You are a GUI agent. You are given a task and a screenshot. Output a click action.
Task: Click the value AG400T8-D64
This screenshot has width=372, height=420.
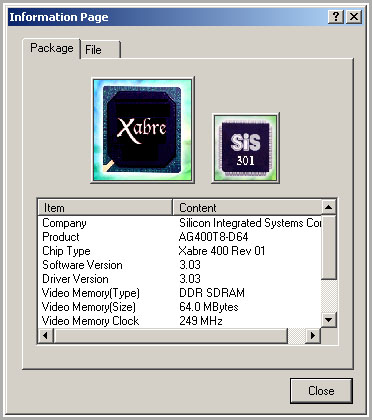point(213,237)
